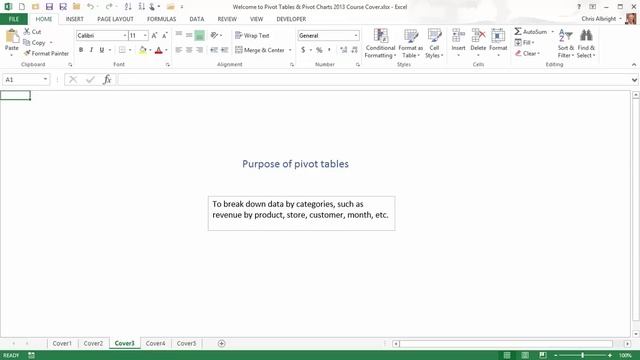Switch to the FORMULAS tab

point(162,19)
